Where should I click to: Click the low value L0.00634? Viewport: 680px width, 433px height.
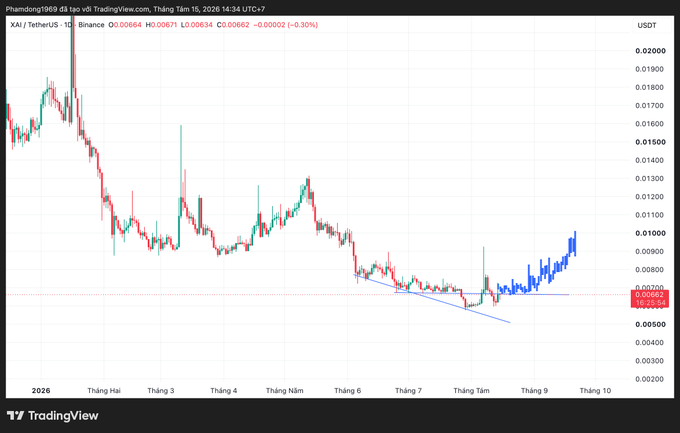pyautogui.click(x=197, y=25)
